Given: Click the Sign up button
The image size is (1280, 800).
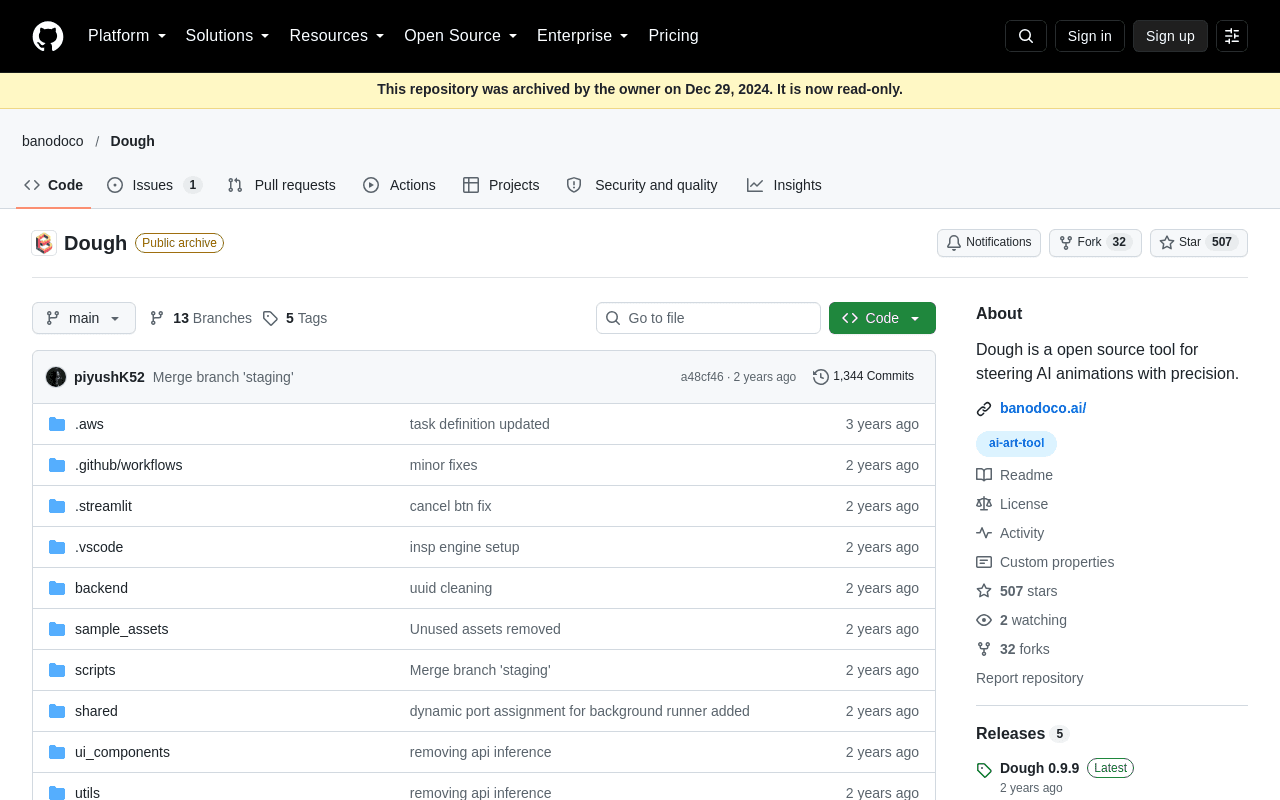Looking at the screenshot, I should [x=1170, y=36].
